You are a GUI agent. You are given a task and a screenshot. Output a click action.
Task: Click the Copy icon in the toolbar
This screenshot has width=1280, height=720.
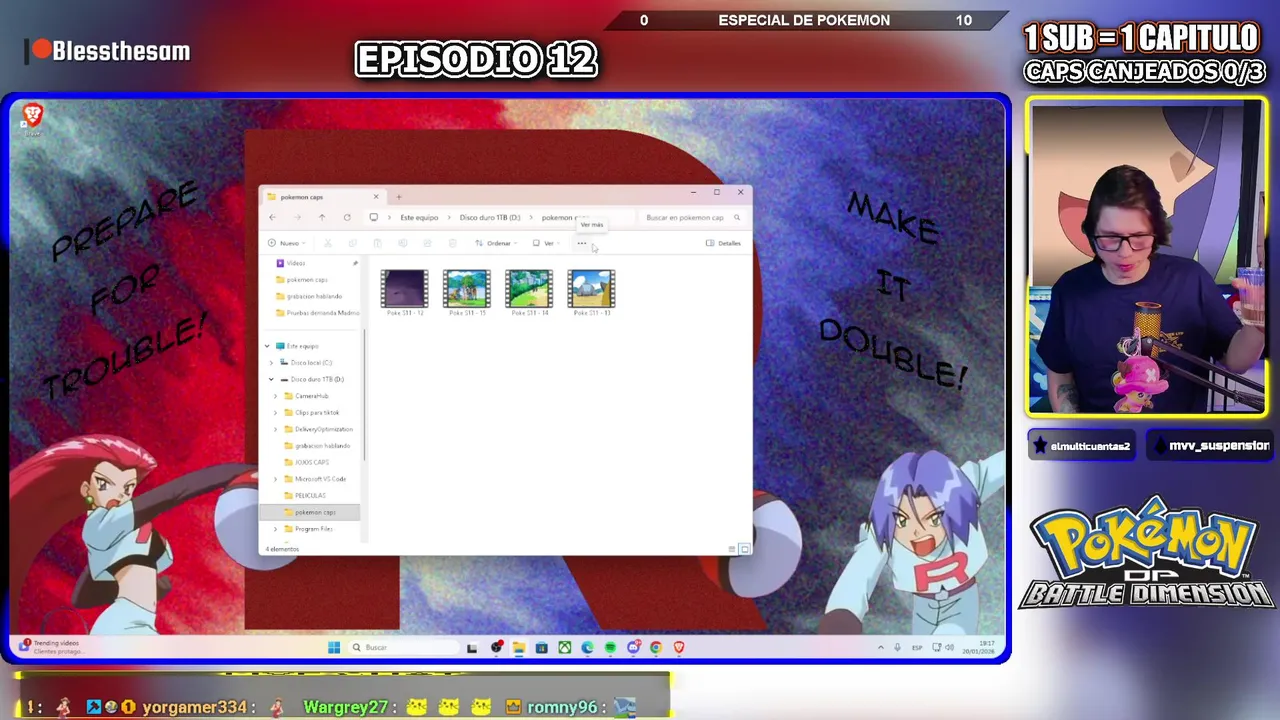[x=352, y=243]
